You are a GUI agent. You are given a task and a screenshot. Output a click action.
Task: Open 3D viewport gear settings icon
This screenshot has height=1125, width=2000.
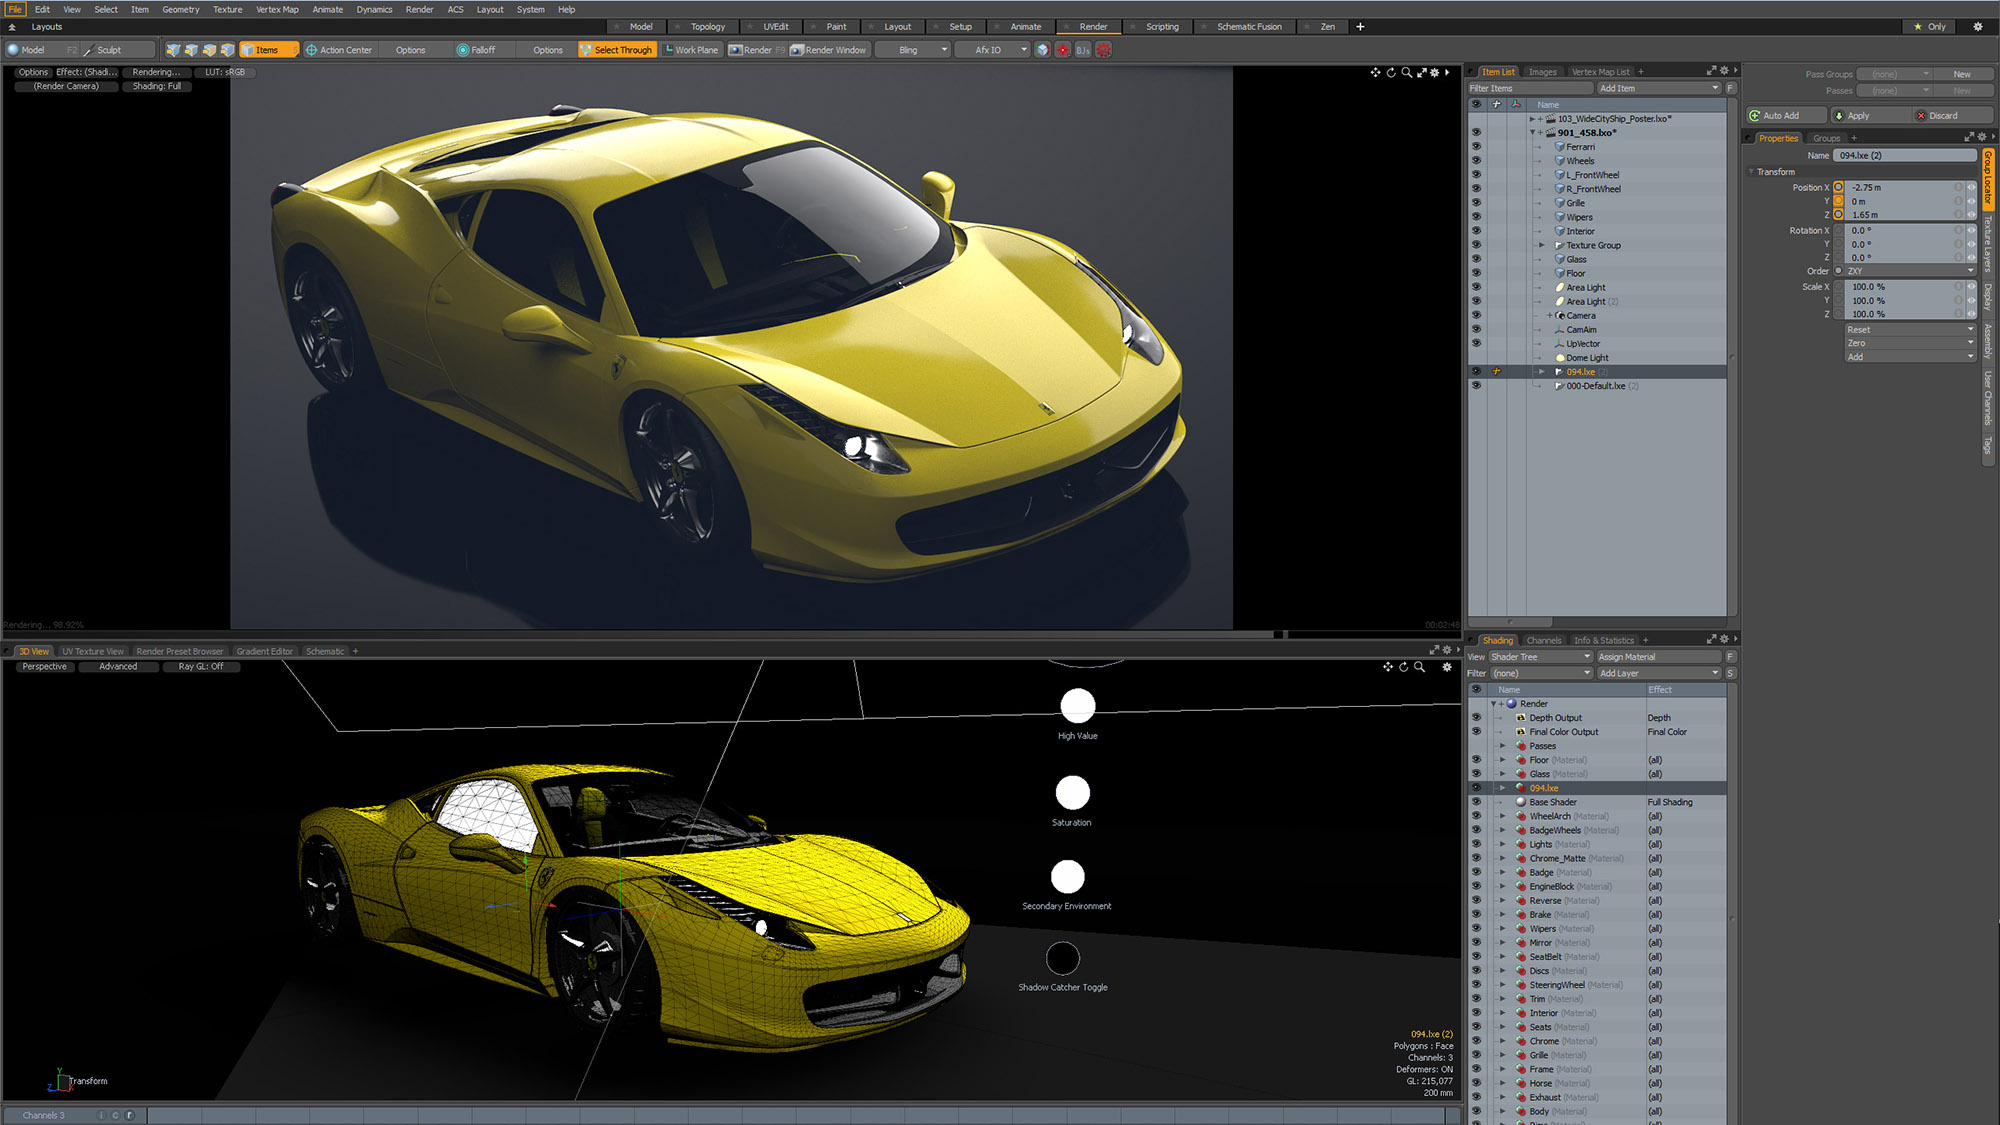(x=1446, y=667)
